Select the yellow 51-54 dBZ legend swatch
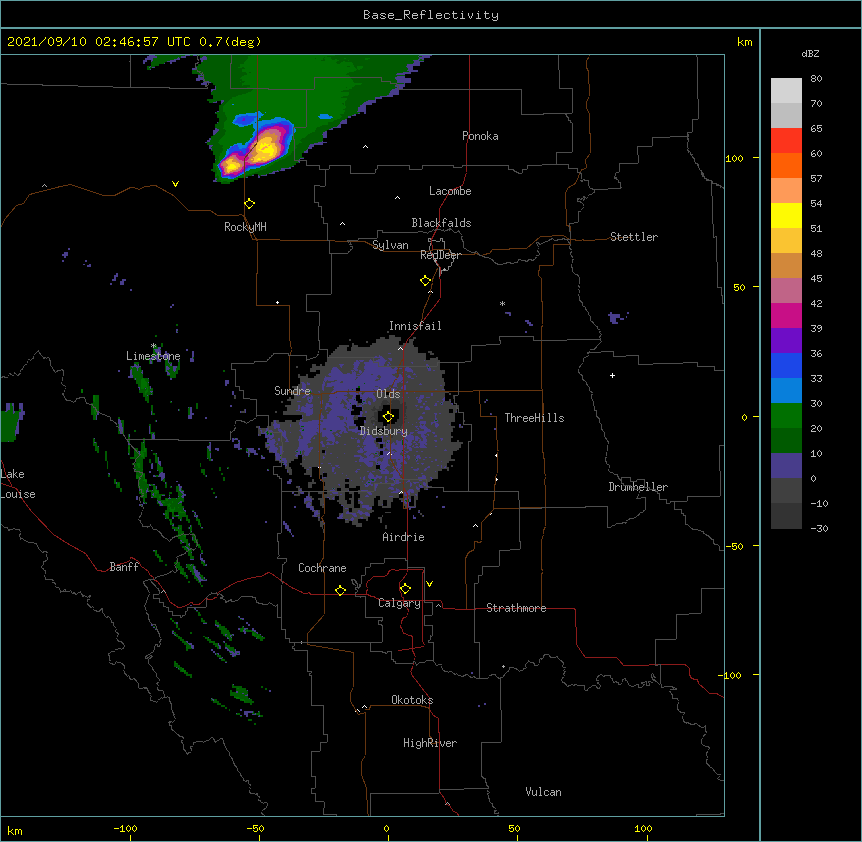This screenshot has width=862, height=842. pos(786,215)
